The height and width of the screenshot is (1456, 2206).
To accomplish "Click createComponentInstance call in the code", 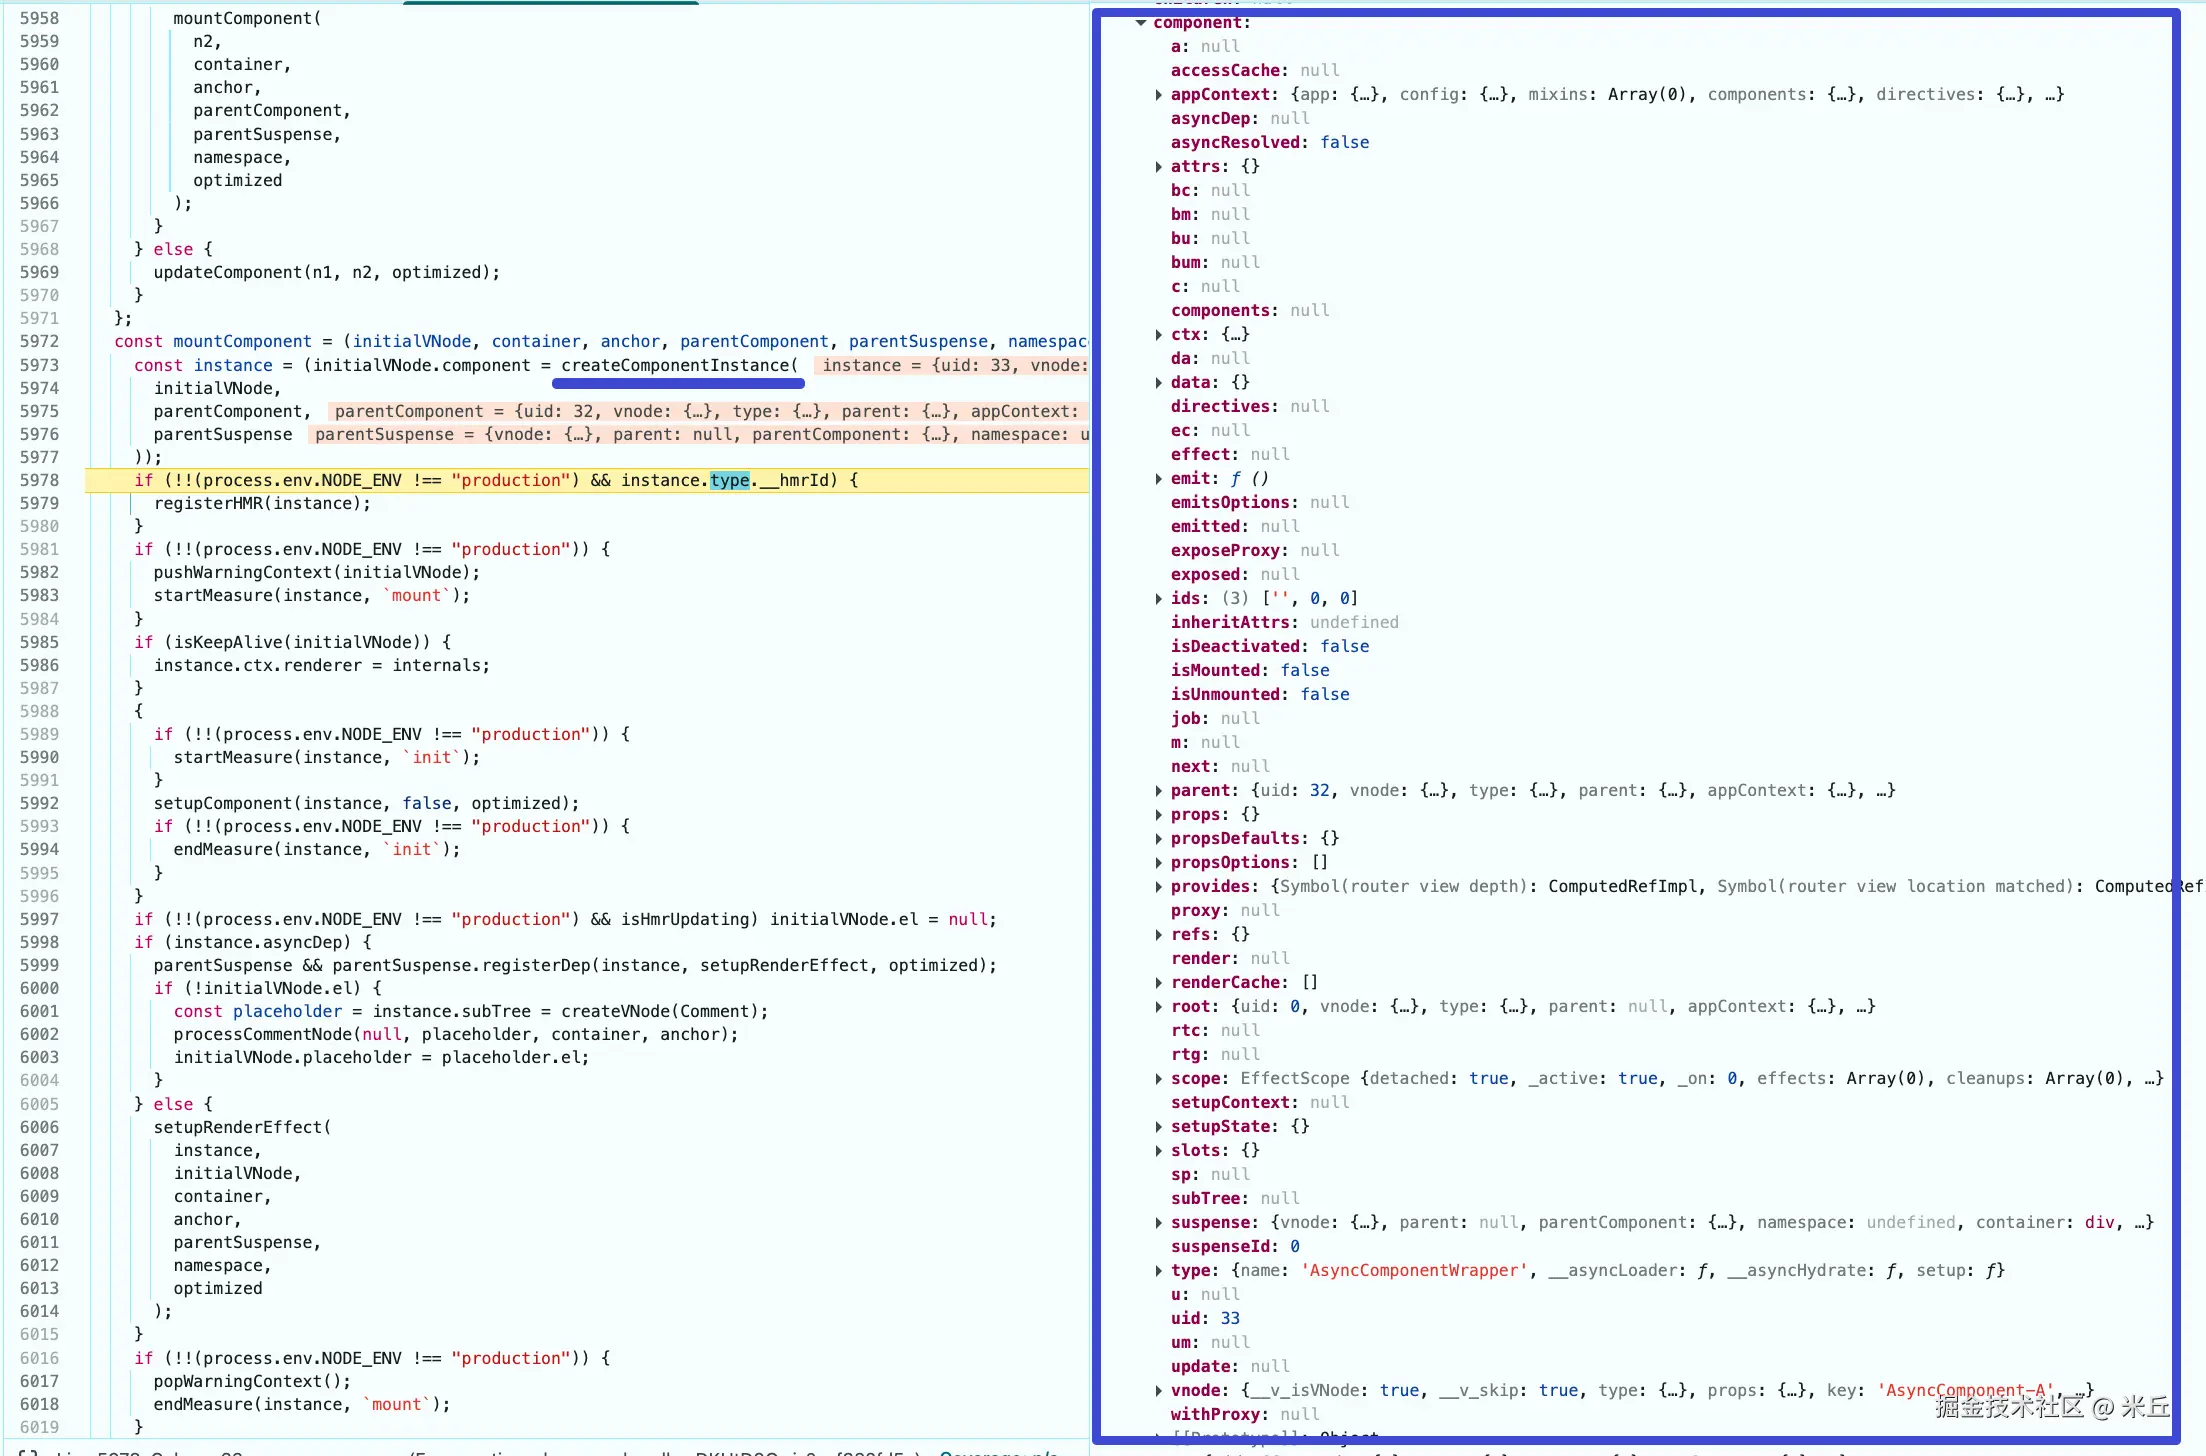I will pos(680,366).
